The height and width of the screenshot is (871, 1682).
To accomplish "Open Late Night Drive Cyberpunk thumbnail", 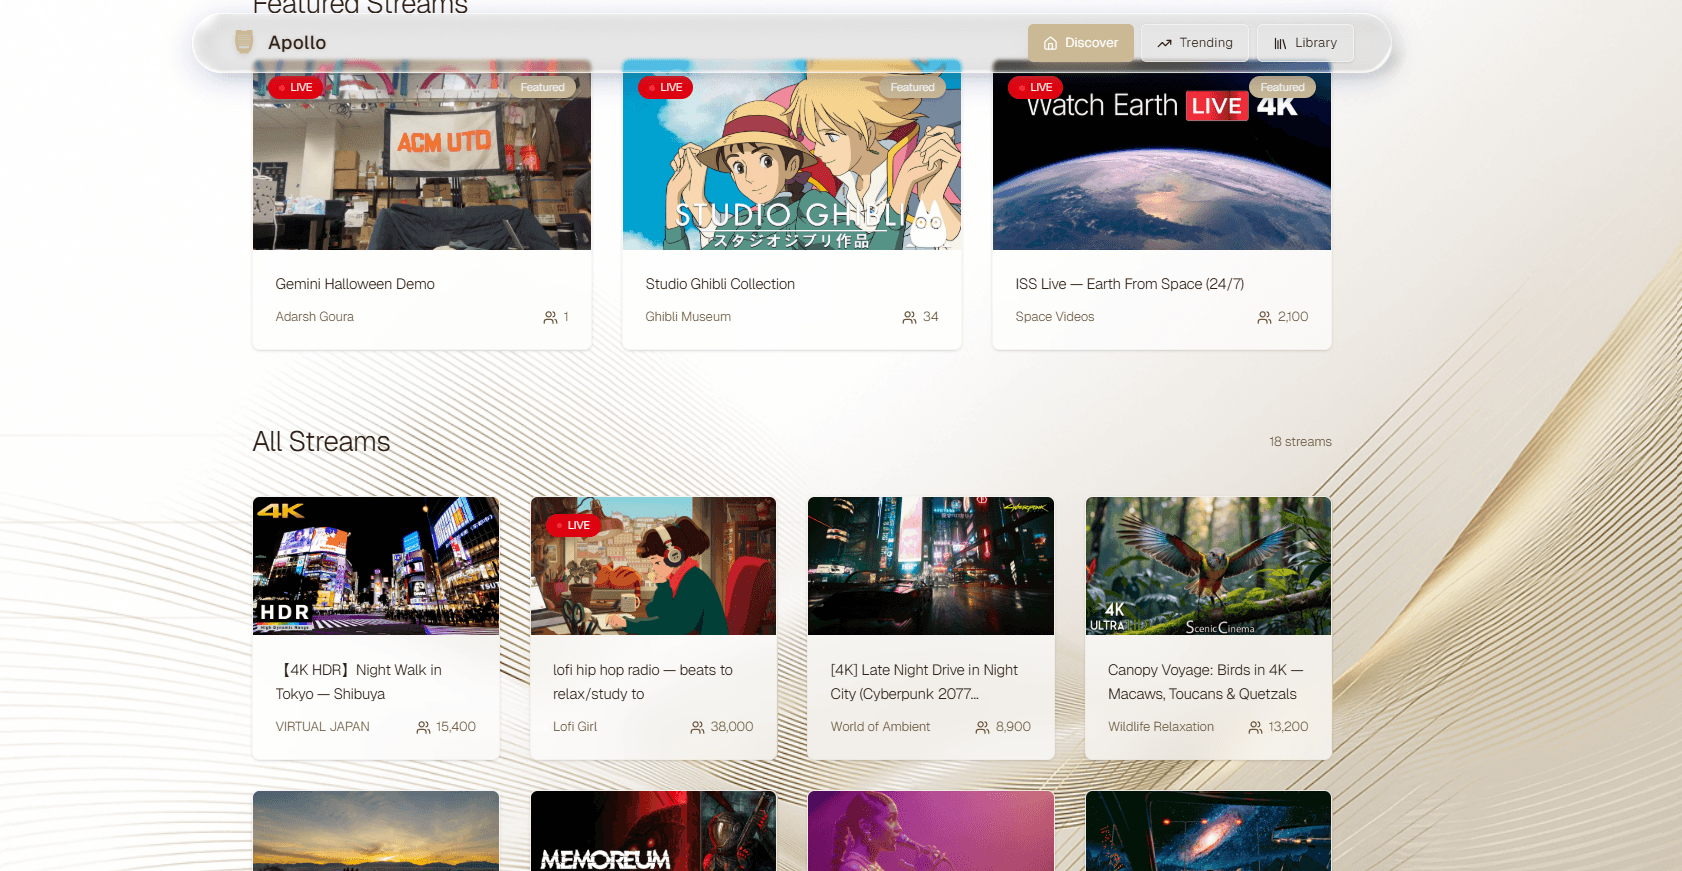I will tap(931, 566).
